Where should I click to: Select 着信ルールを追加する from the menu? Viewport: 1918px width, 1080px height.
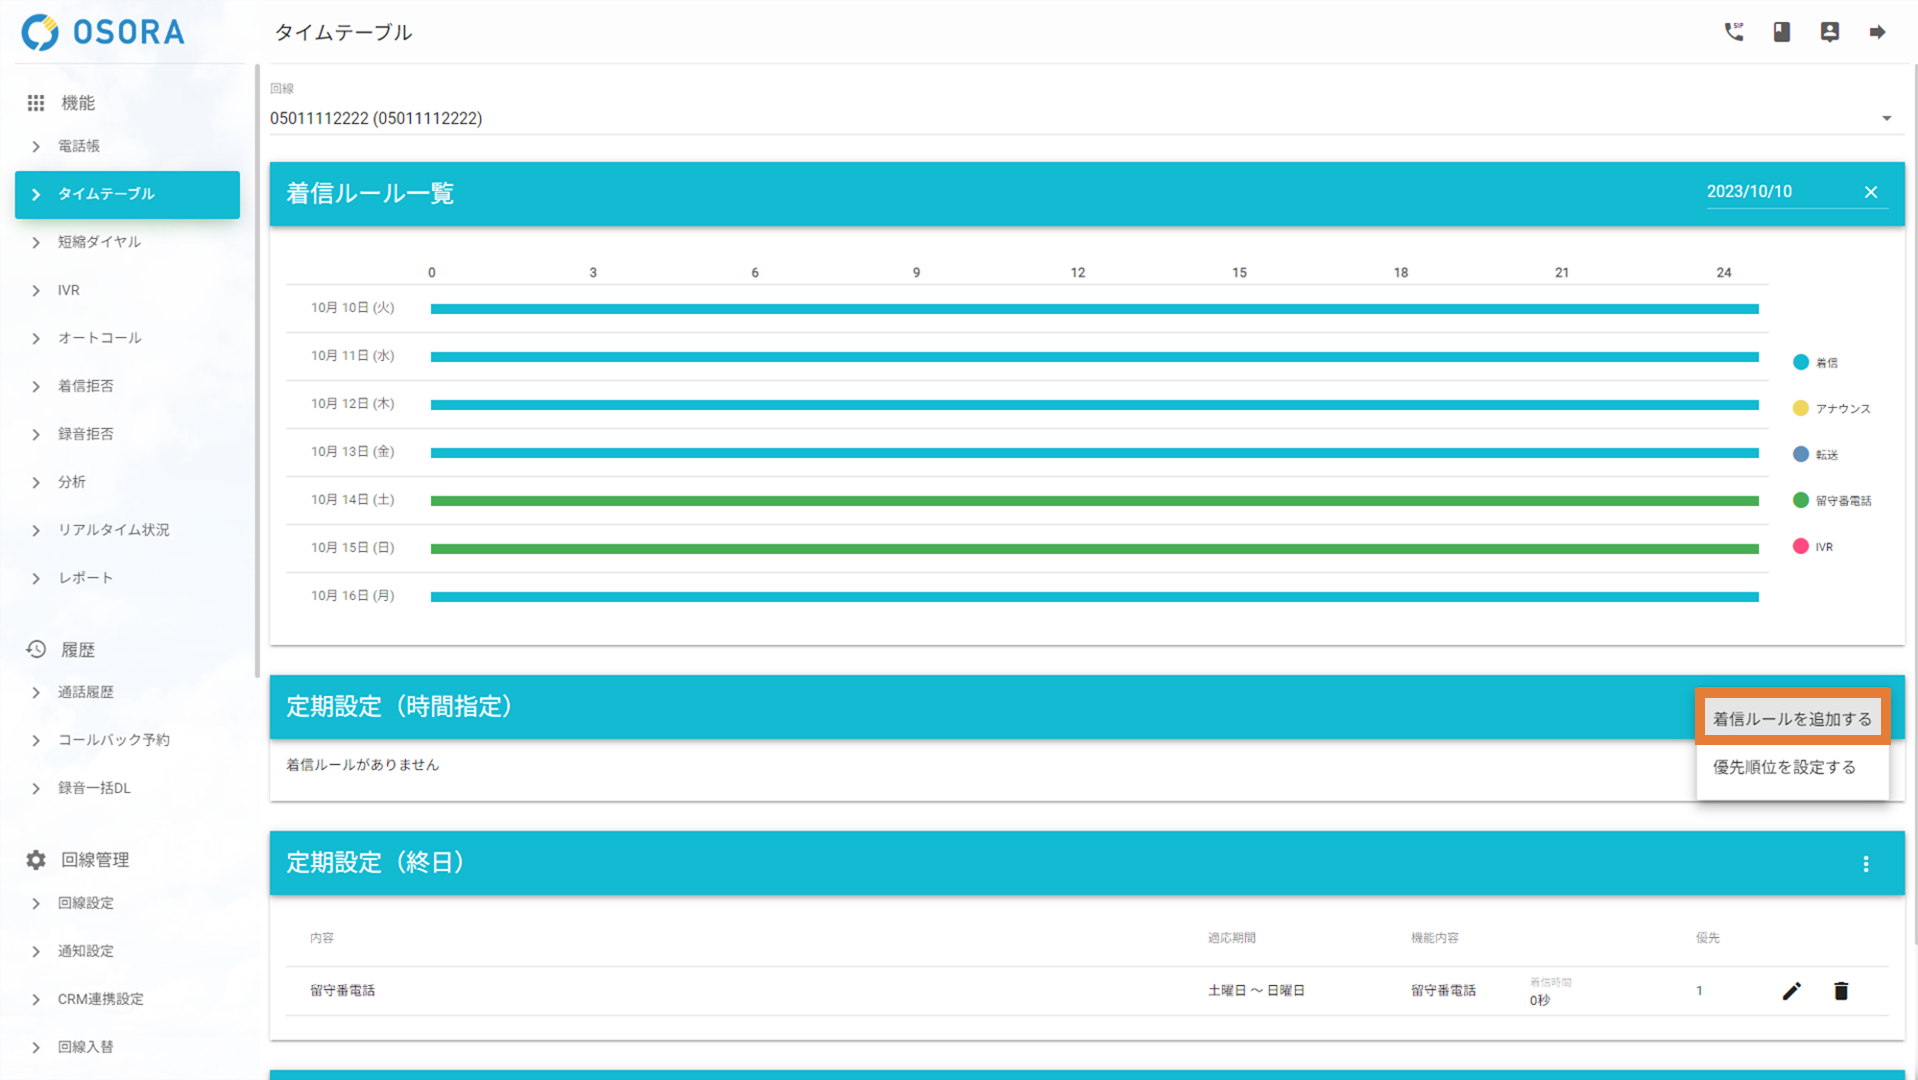pos(1791,719)
